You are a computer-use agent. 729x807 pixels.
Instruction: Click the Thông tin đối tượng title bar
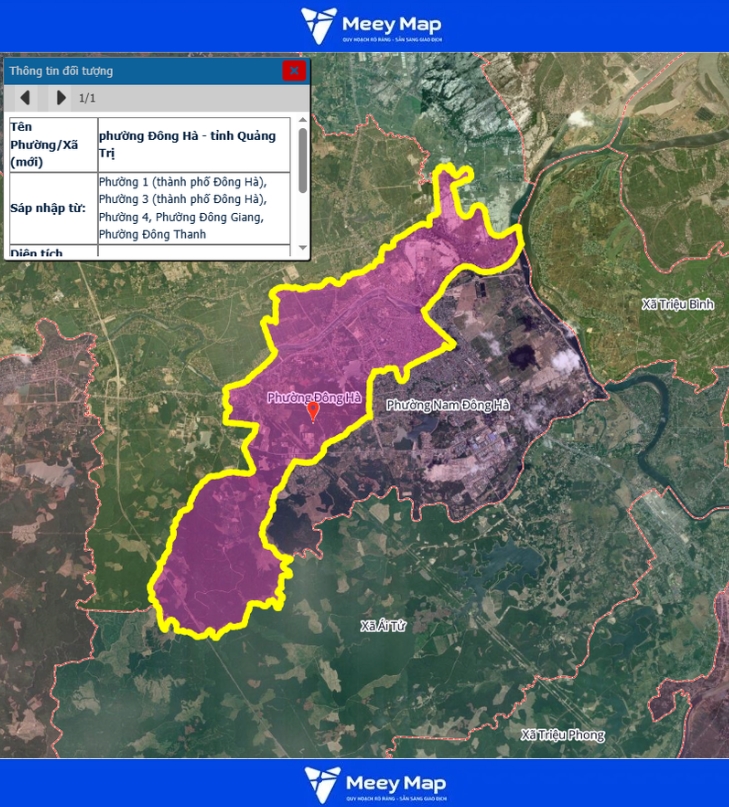click(140, 71)
